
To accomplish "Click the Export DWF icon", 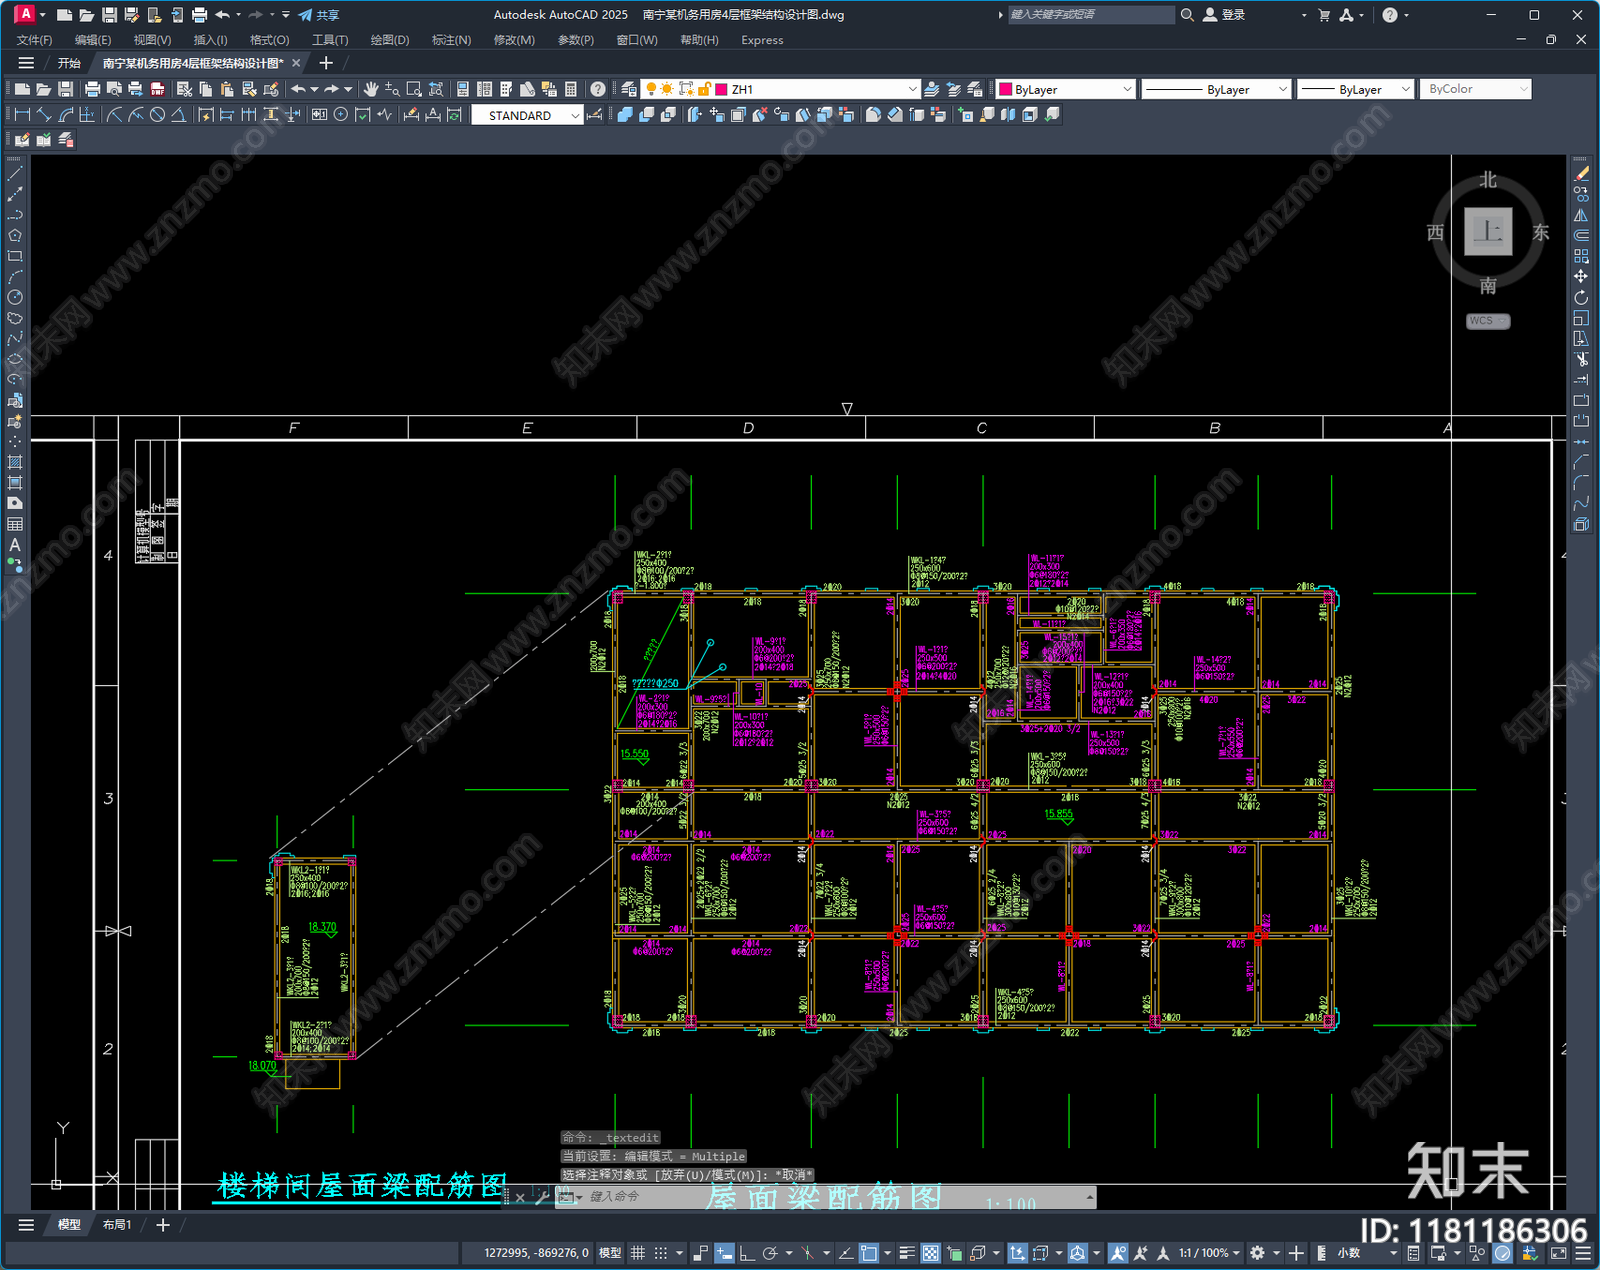I will (157, 89).
